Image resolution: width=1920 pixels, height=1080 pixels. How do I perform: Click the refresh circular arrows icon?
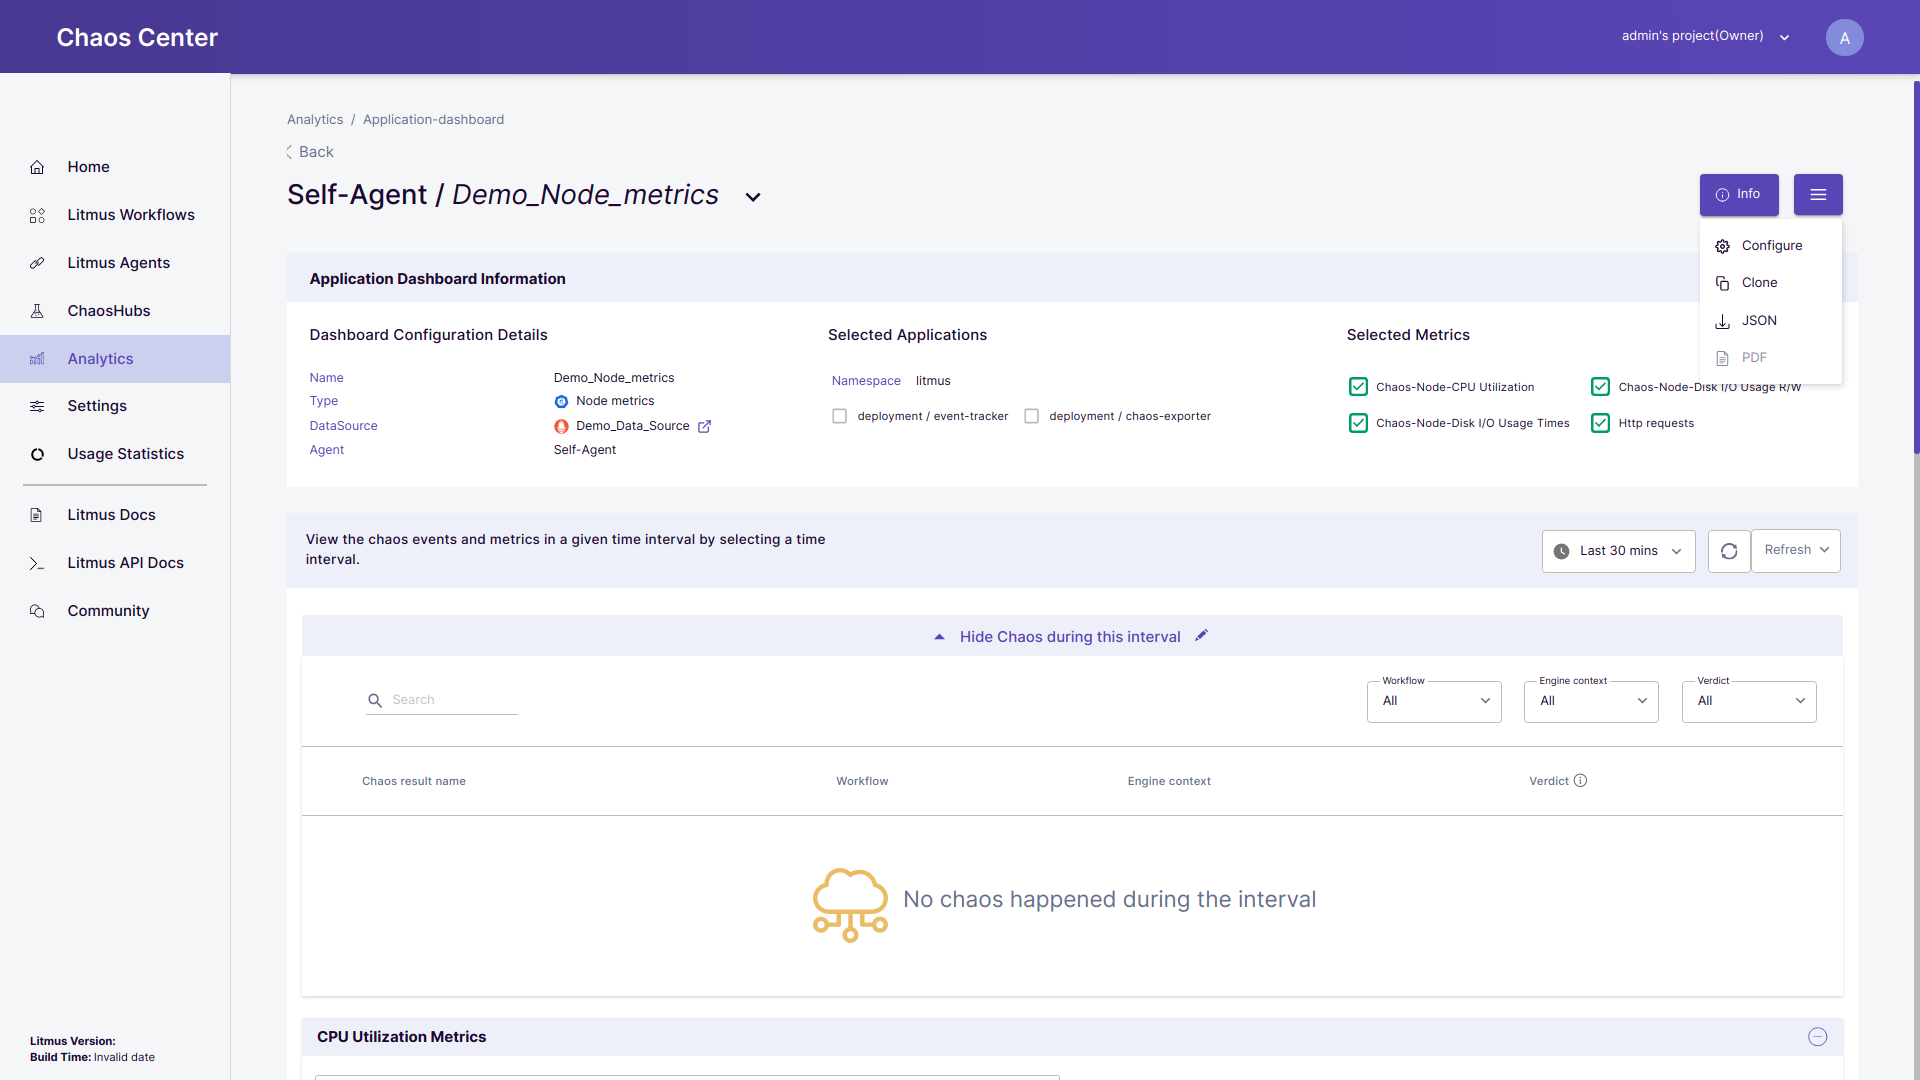click(1729, 551)
